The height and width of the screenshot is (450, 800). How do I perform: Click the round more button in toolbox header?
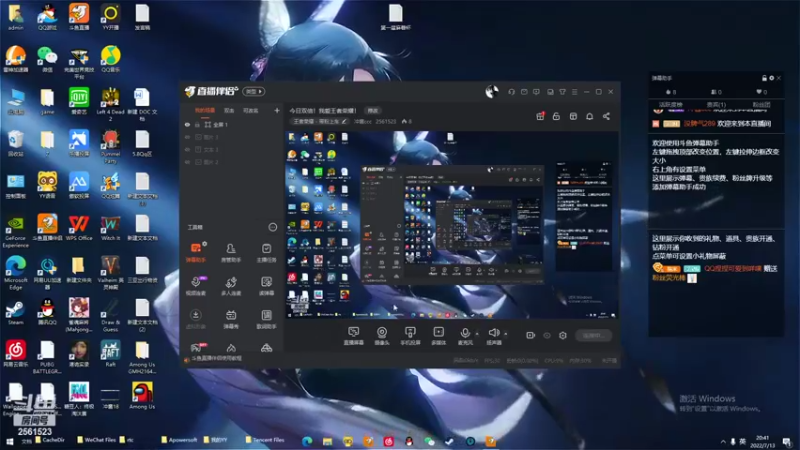(273, 227)
